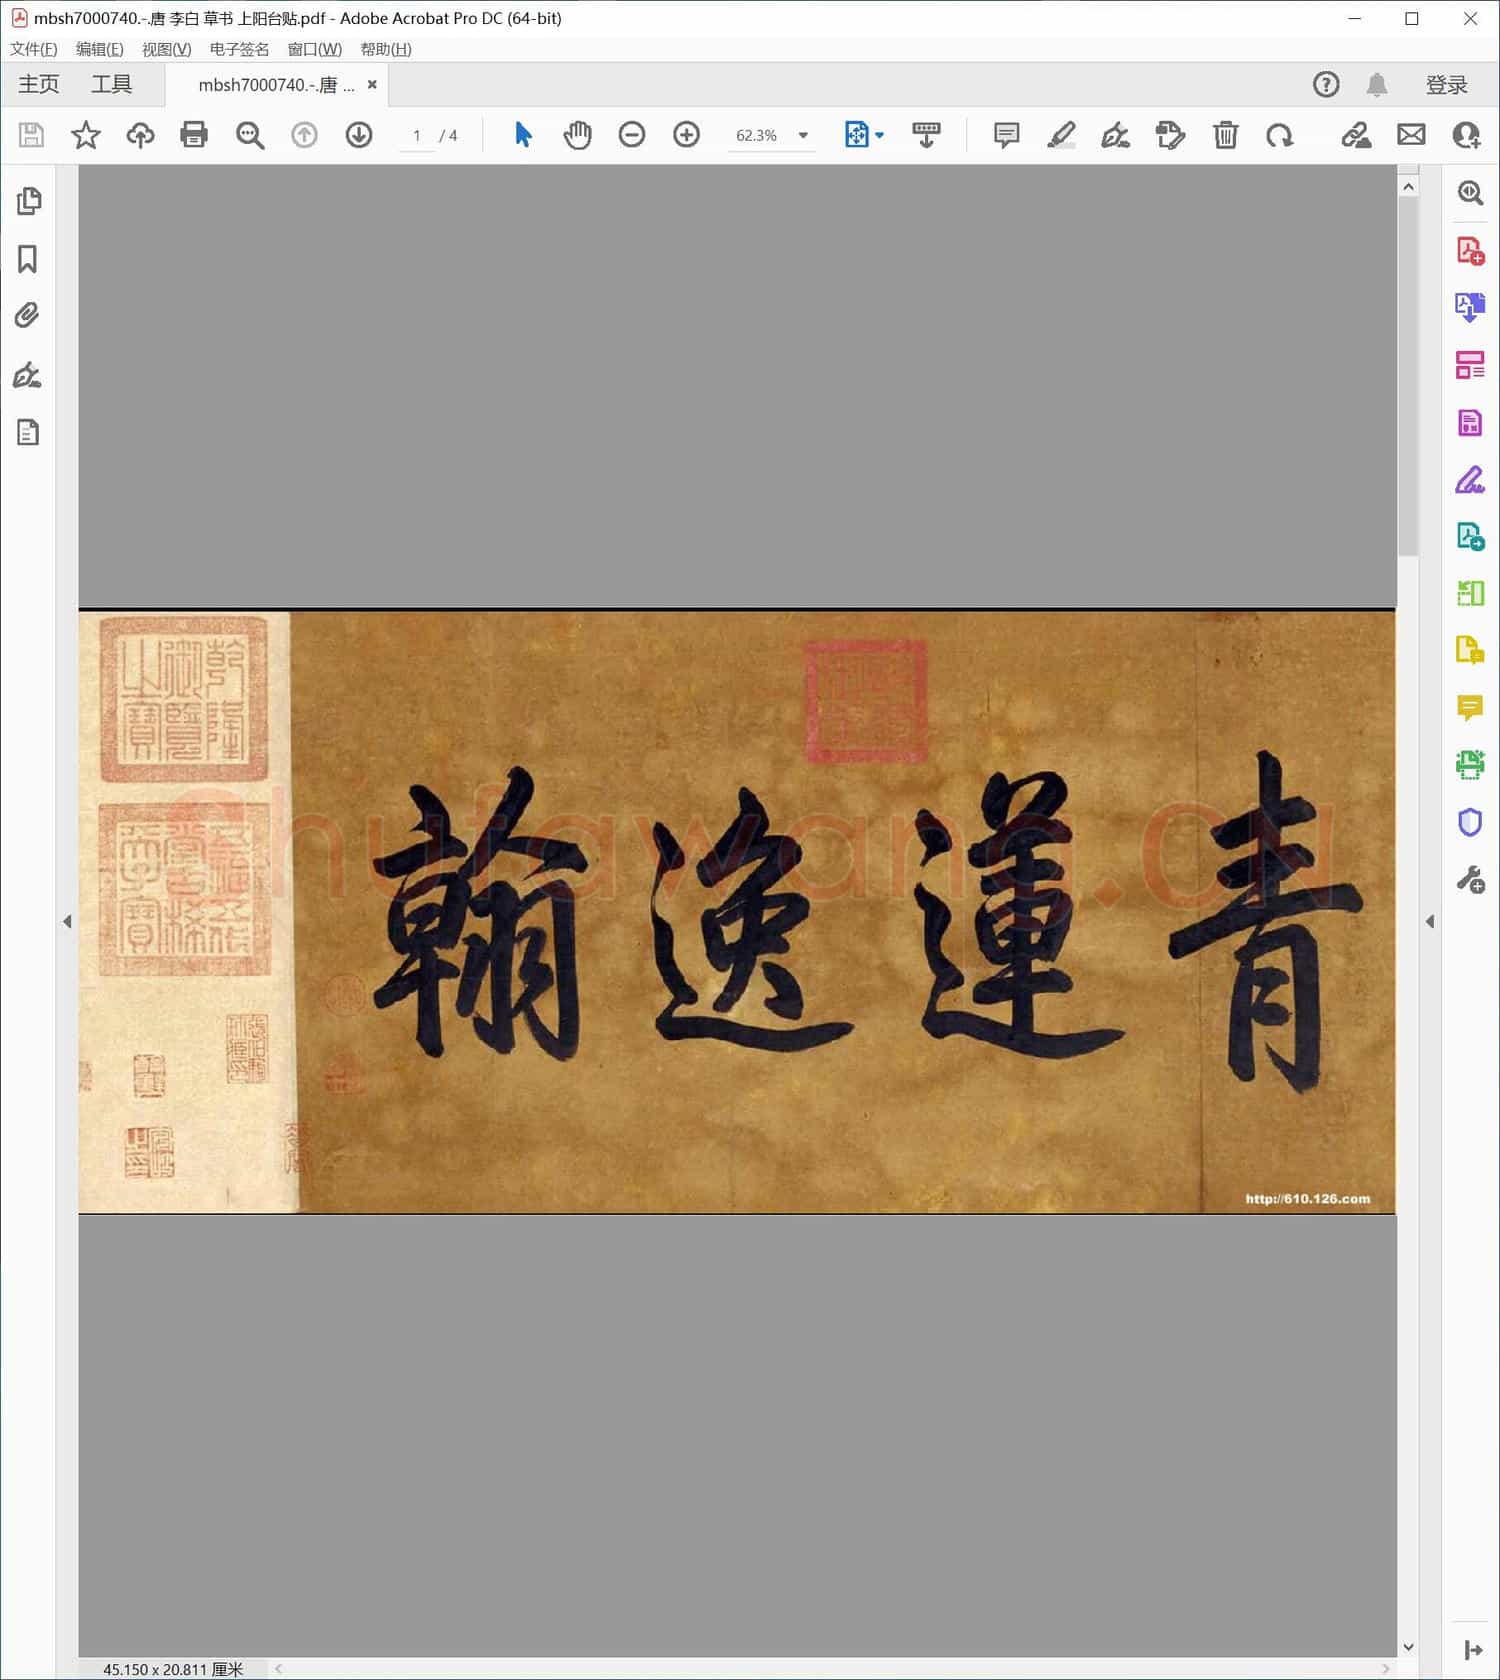This screenshot has width=1500, height=1680.
Task: Zoom out with the minus button
Action: point(632,135)
